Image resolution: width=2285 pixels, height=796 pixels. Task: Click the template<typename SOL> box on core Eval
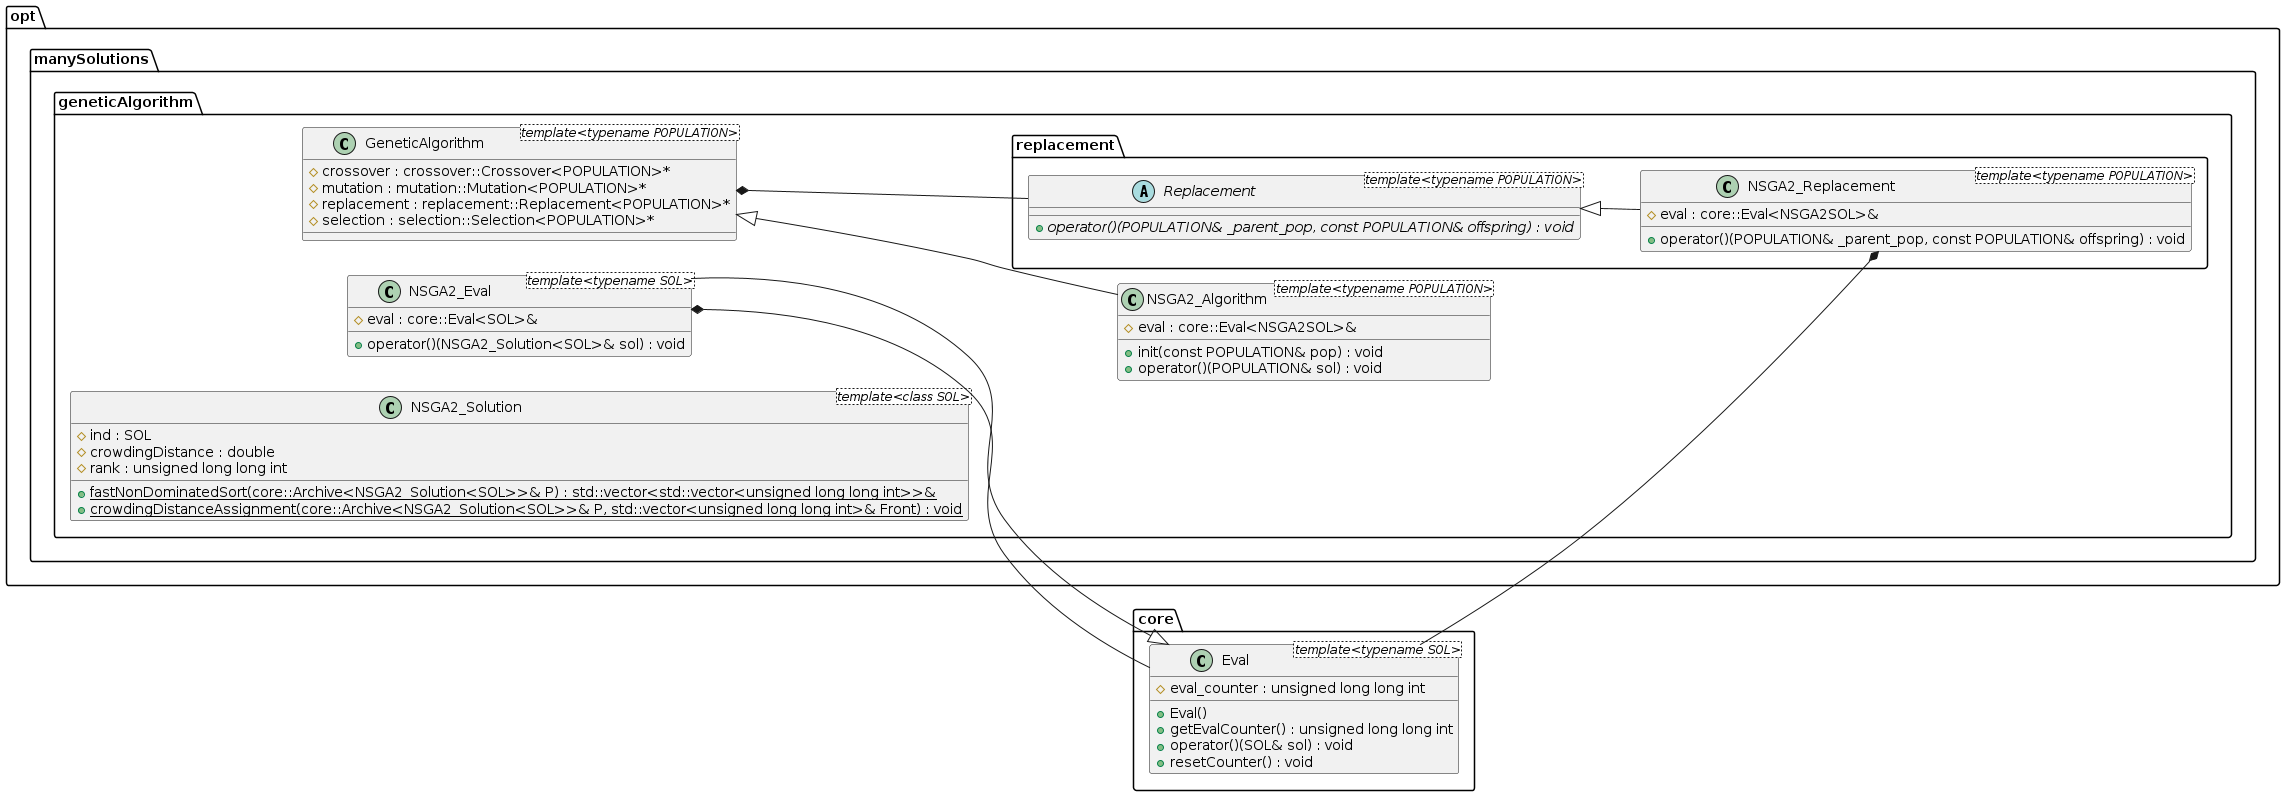click(1378, 650)
